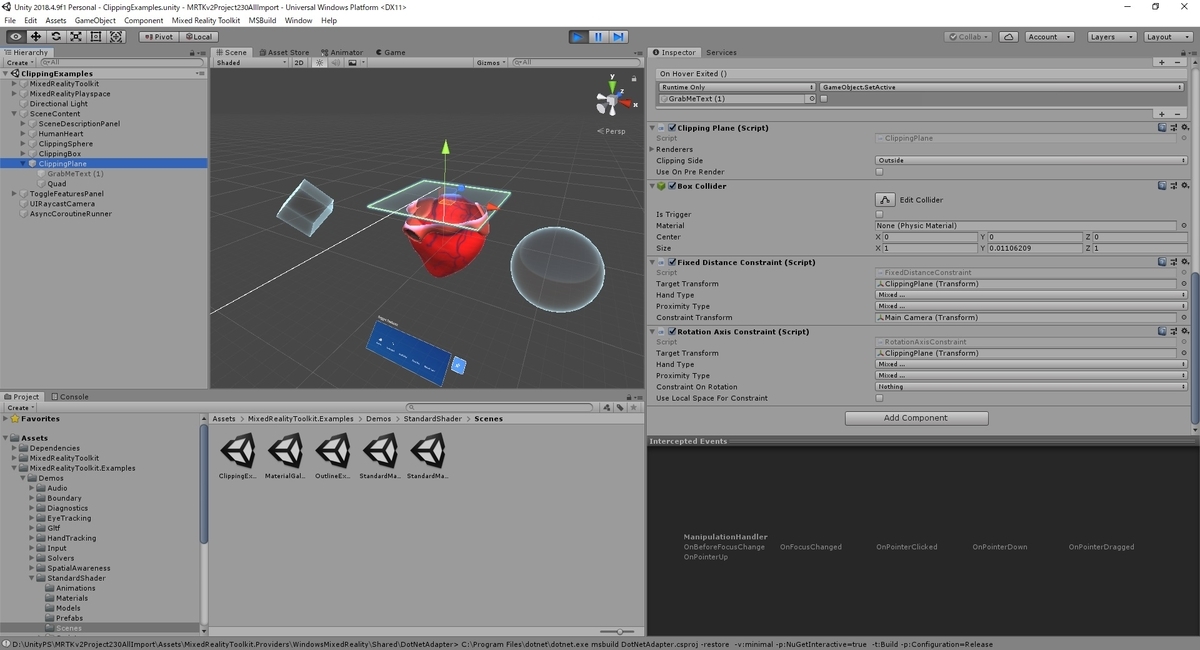Click the Play button
The height and width of the screenshot is (650, 1200).
tap(578, 37)
